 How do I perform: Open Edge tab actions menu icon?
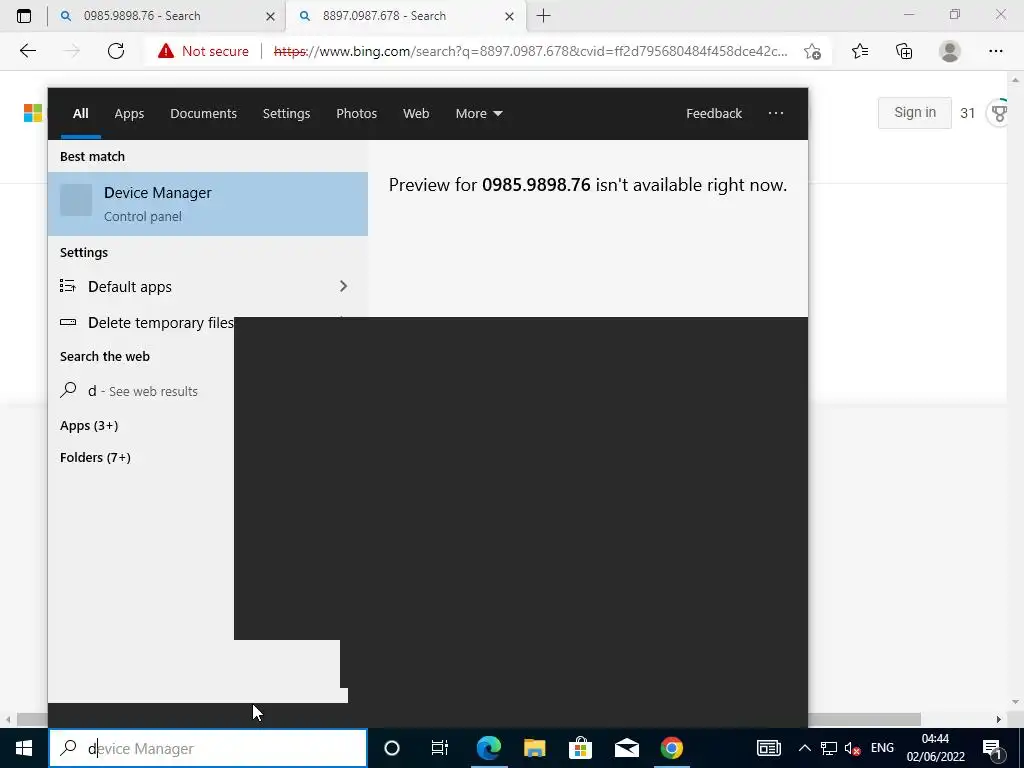(x=24, y=16)
